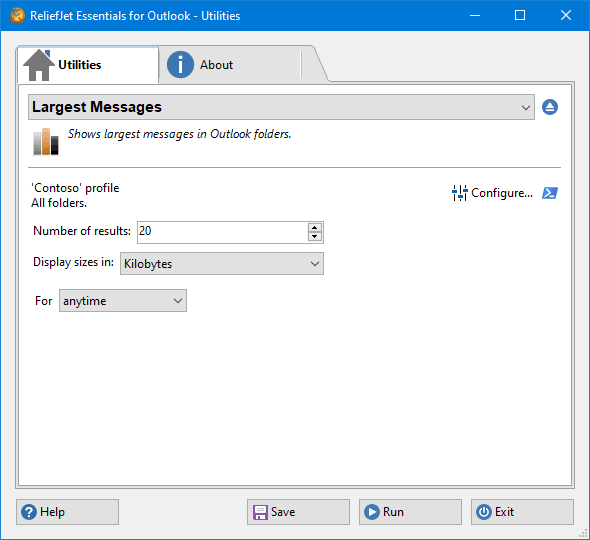This screenshot has width=590, height=540.
Task: Click the blue info icon on About tab
Action: [x=180, y=65]
